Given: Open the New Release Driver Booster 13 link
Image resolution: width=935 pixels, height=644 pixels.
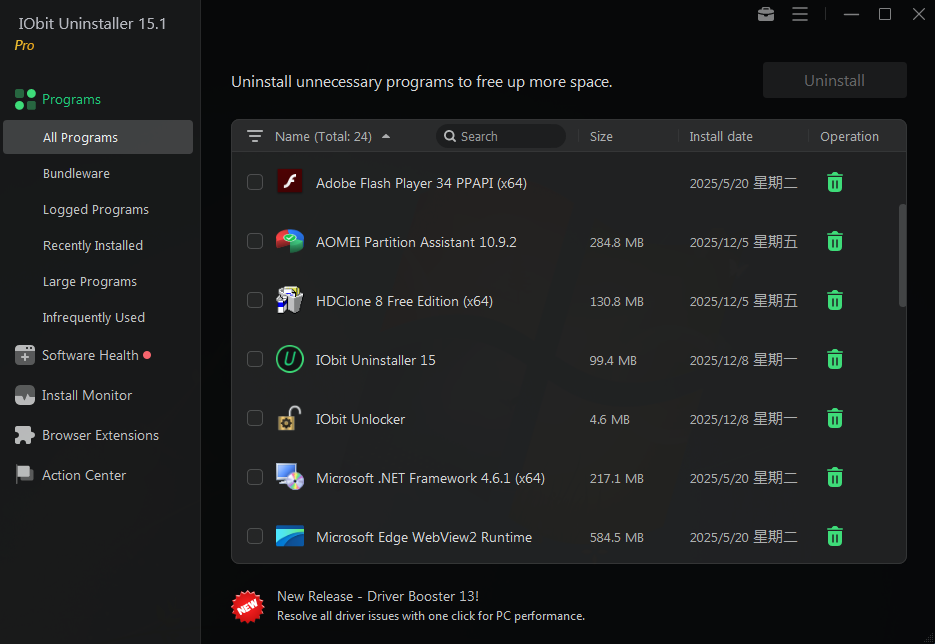Looking at the screenshot, I should coord(378,597).
